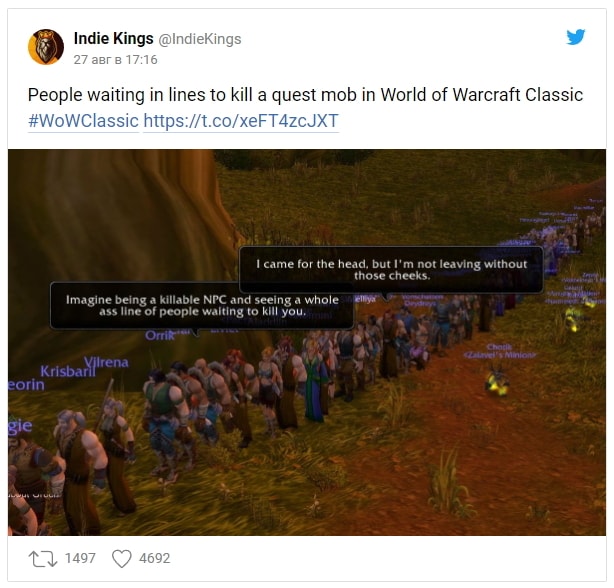Like the tweet with heart icon
614x588 pixels.
click(122, 559)
